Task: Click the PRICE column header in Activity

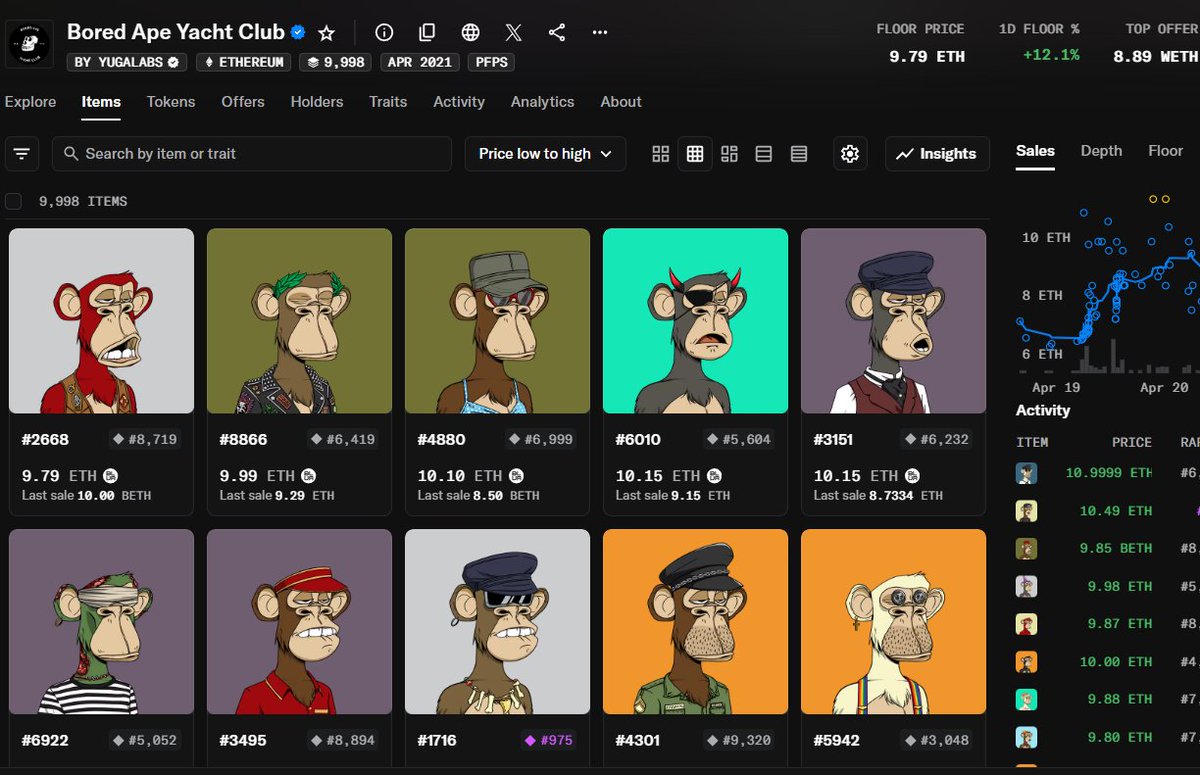Action: click(x=1132, y=442)
